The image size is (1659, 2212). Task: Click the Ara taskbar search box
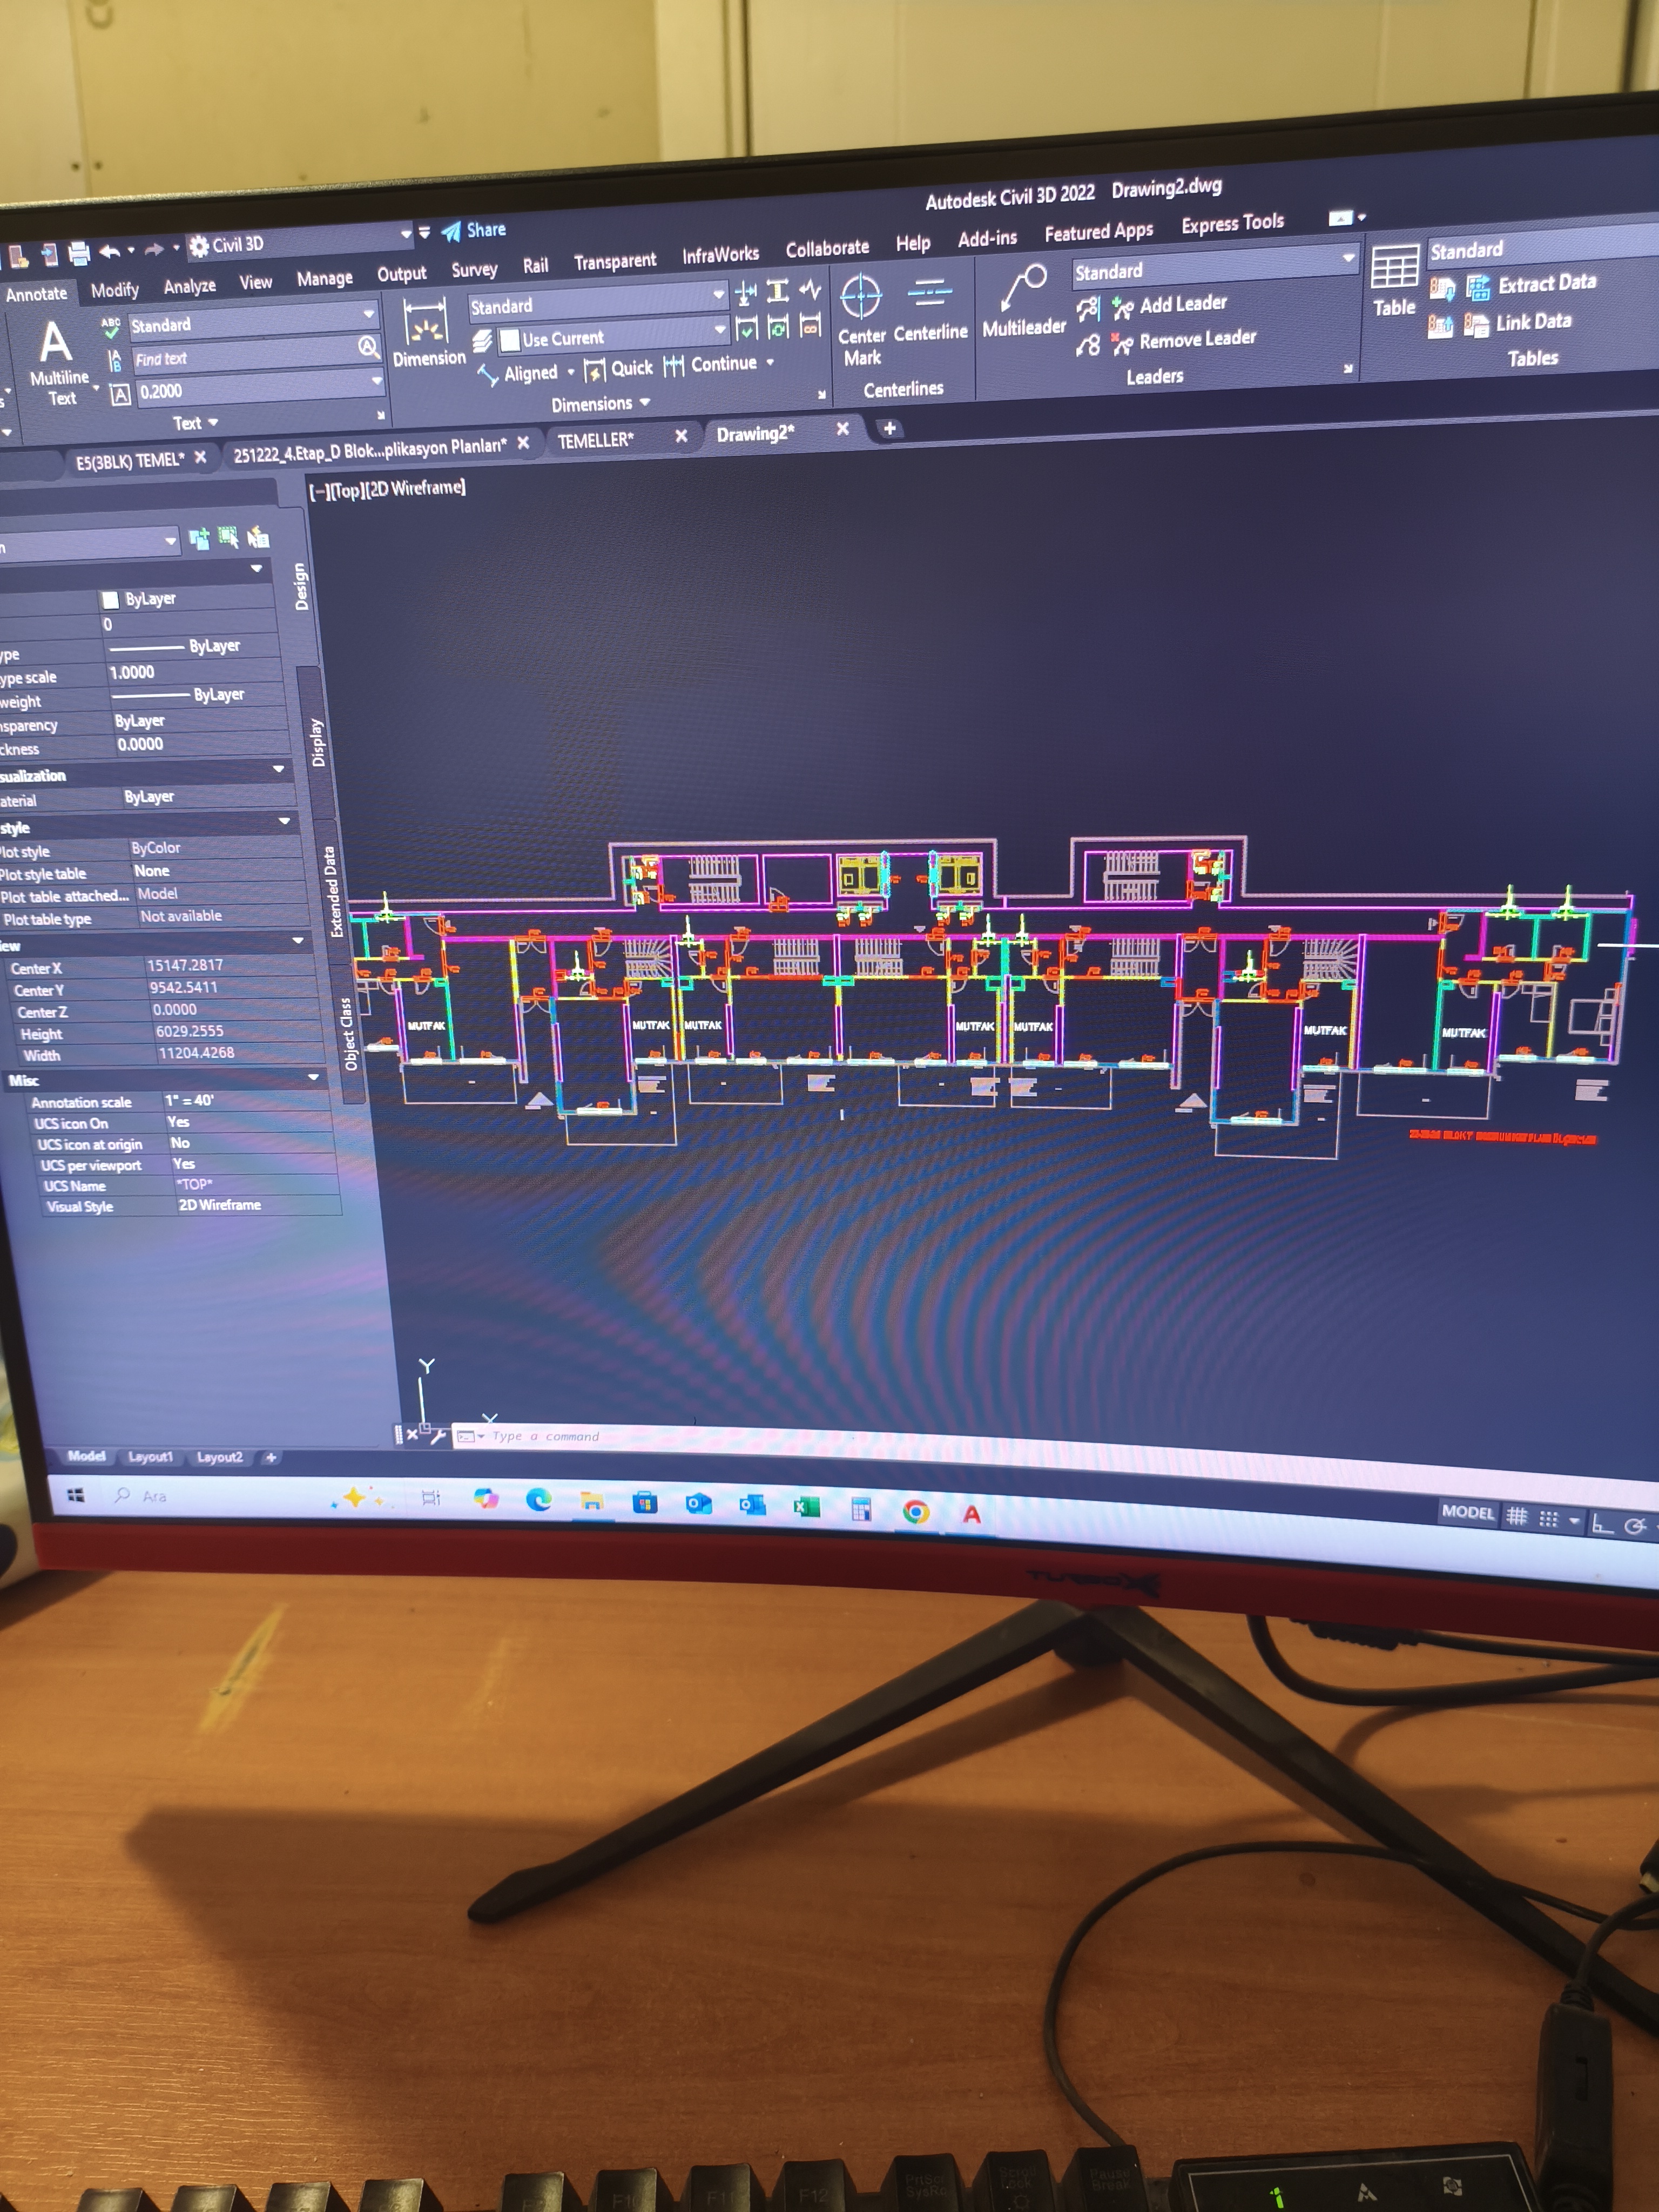(x=154, y=1496)
